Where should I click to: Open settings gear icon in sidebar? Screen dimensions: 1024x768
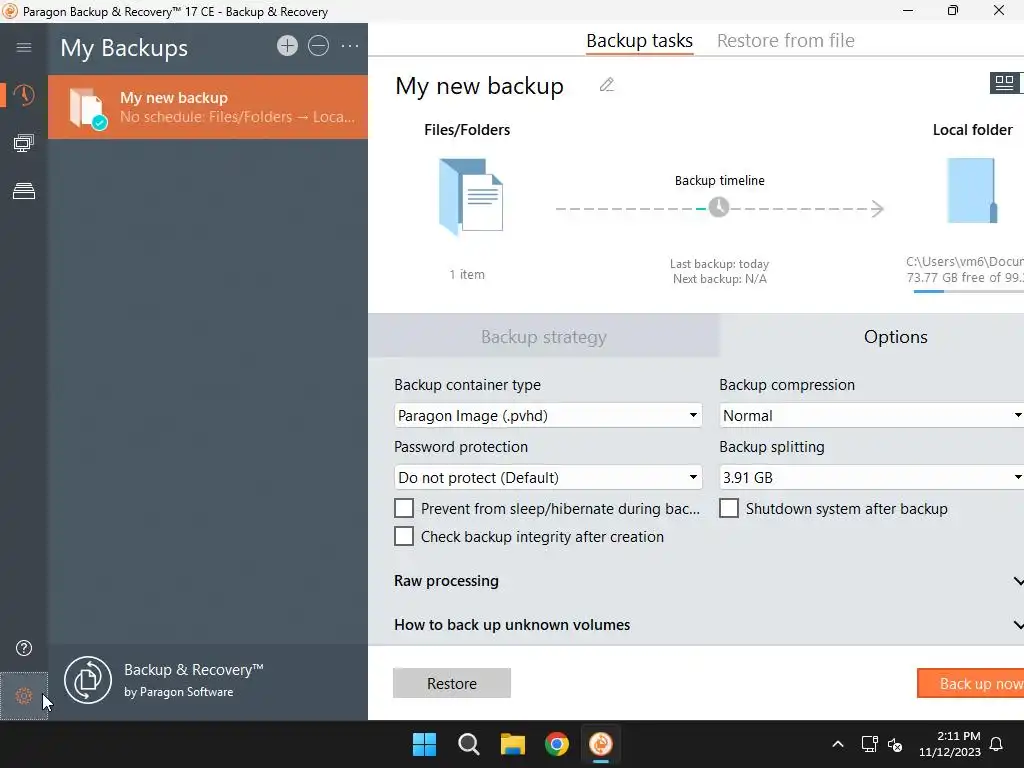tap(24, 696)
